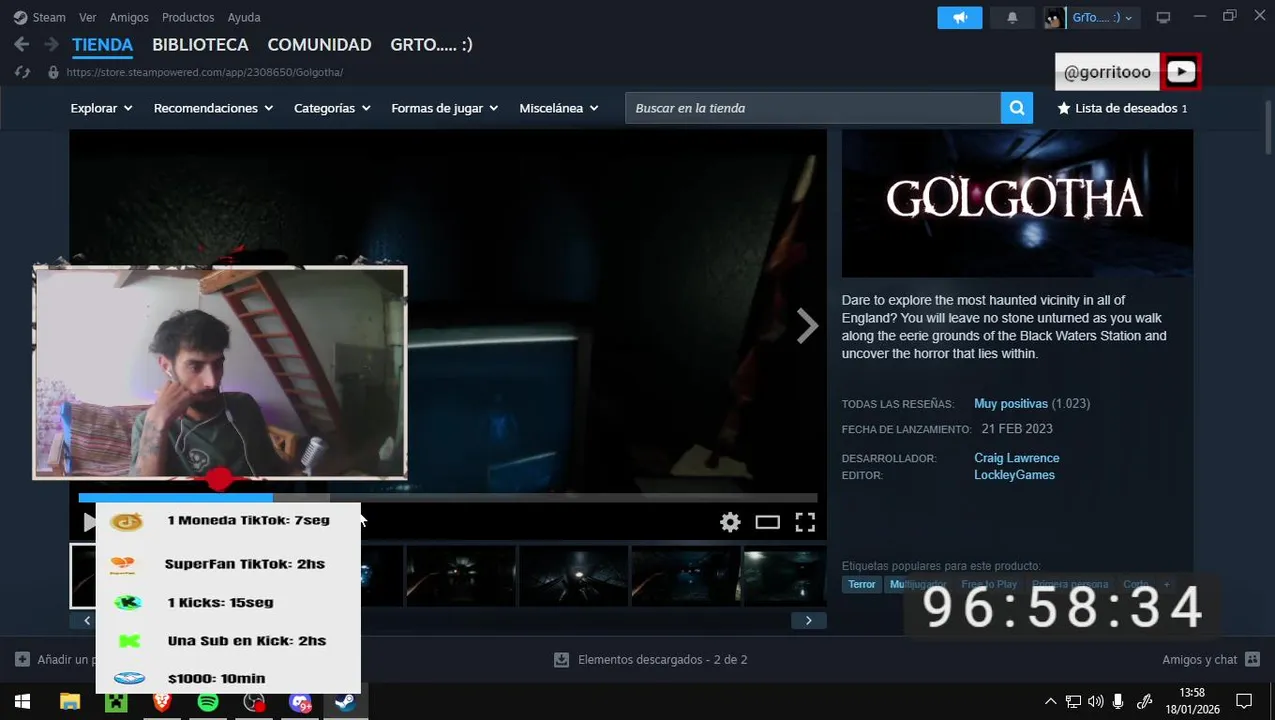This screenshot has width=1275, height=720.
Task: Click the trailer progress bar
Action: pos(448,497)
